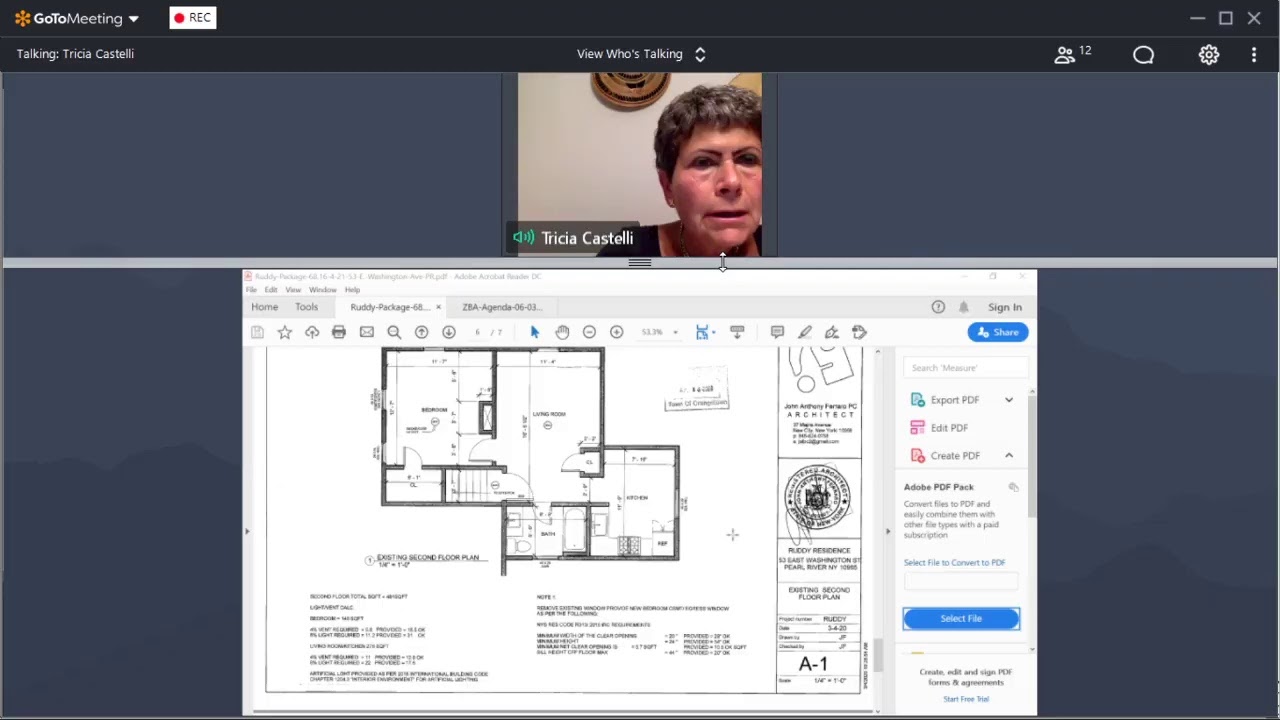
Task: Click the Search 'Measure' tools field
Action: [x=964, y=368]
